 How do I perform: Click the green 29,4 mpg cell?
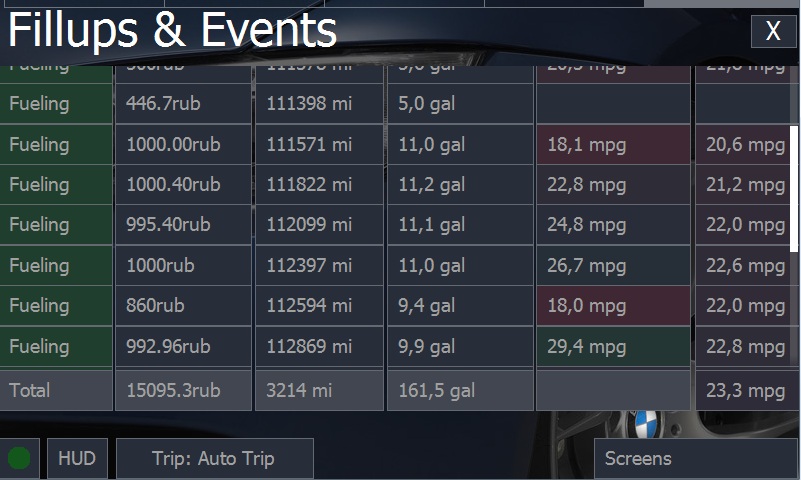pyautogui.click(x=613, y=347)
